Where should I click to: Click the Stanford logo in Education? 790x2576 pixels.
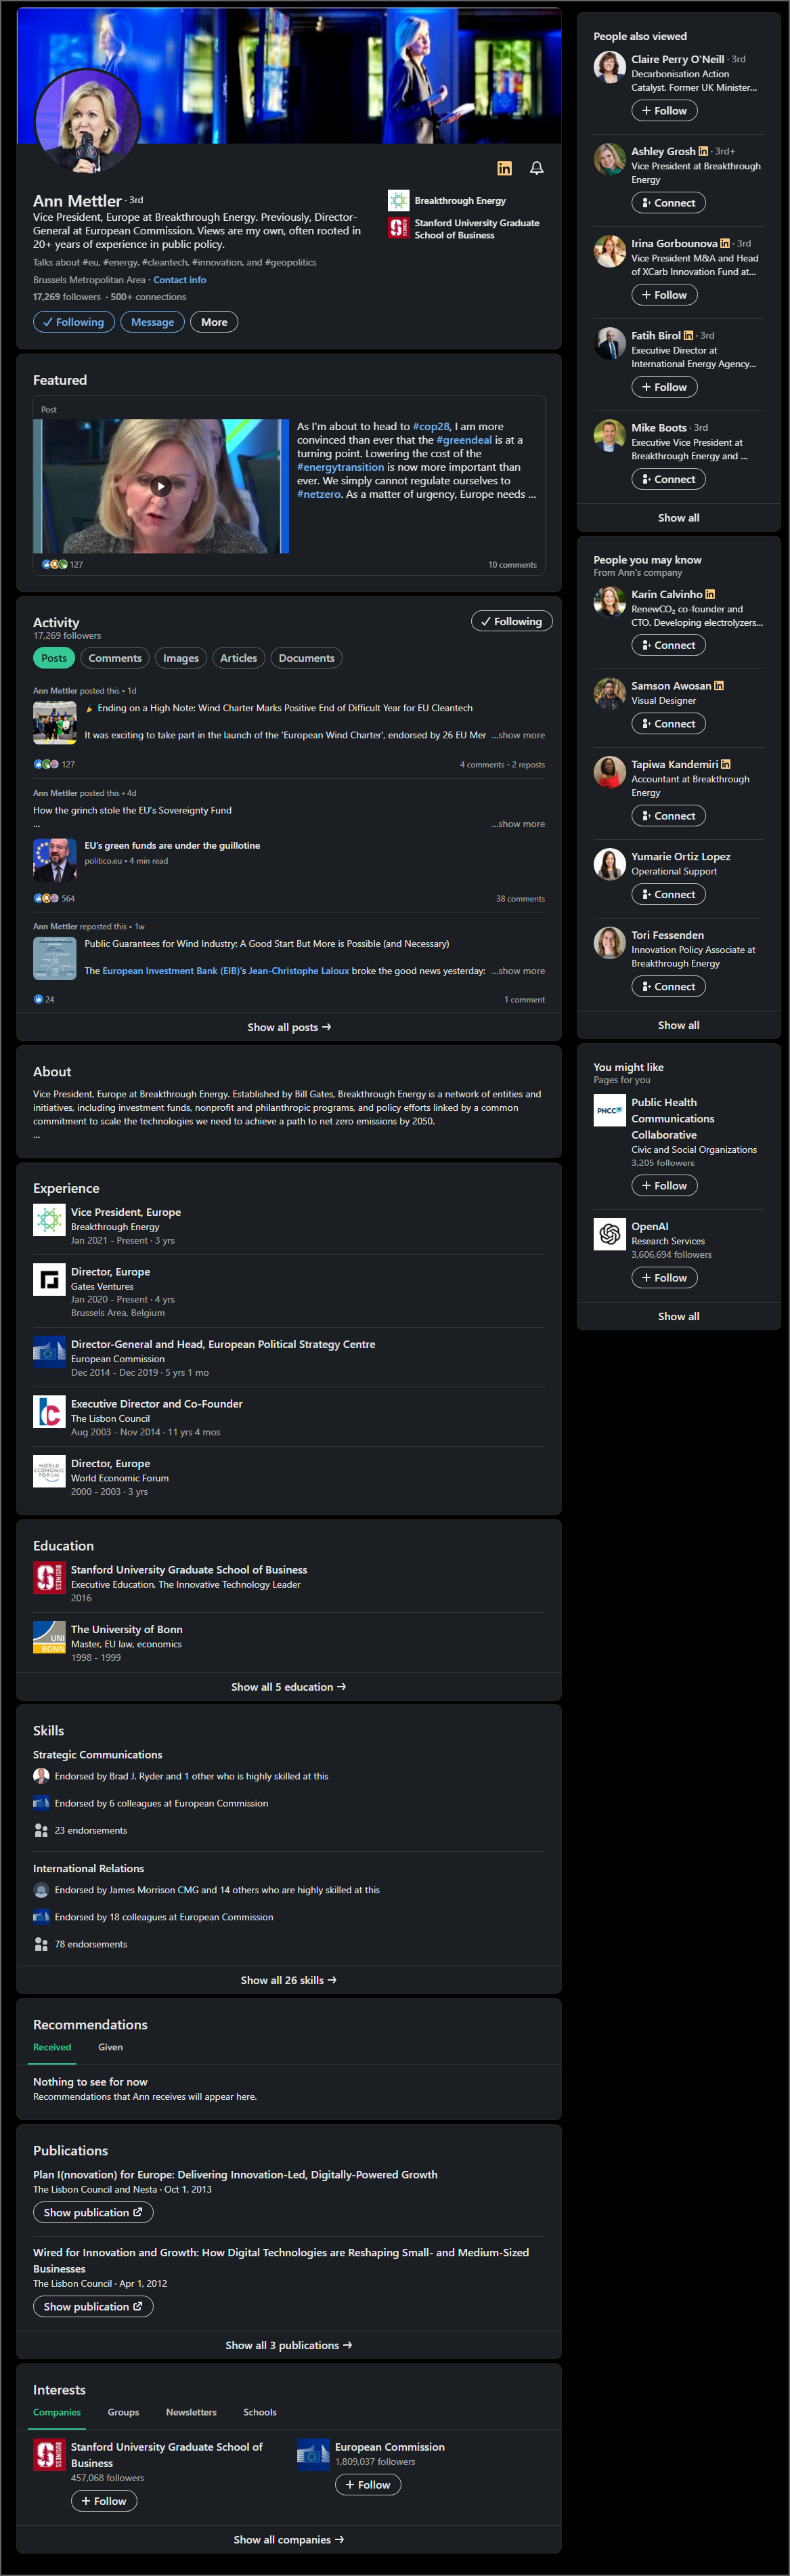[x=49, y=1578]
